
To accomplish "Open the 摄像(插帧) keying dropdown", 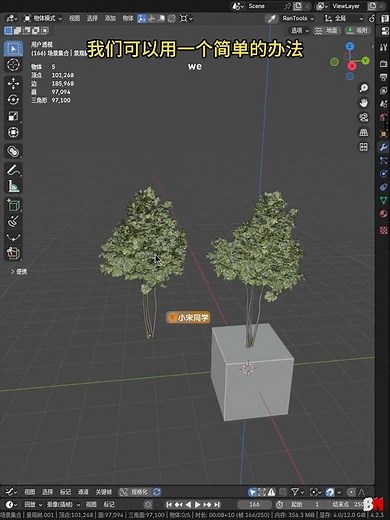I will (63, 504).
